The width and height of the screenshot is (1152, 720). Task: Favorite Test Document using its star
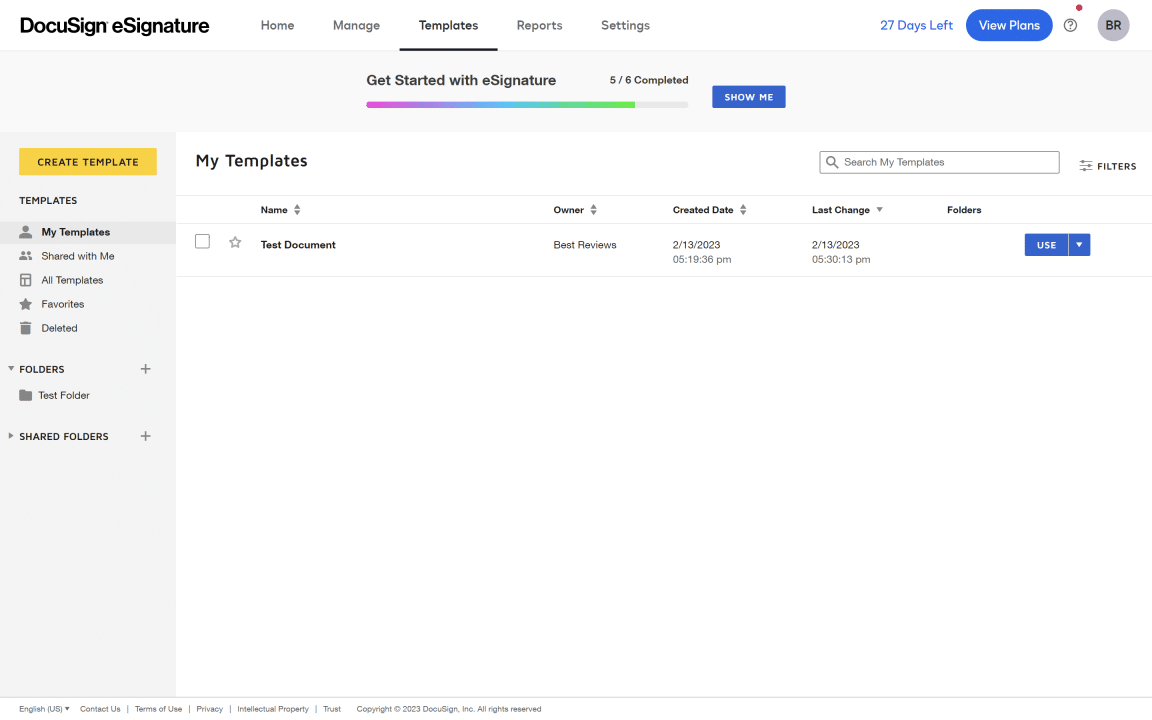pos(235,241)
